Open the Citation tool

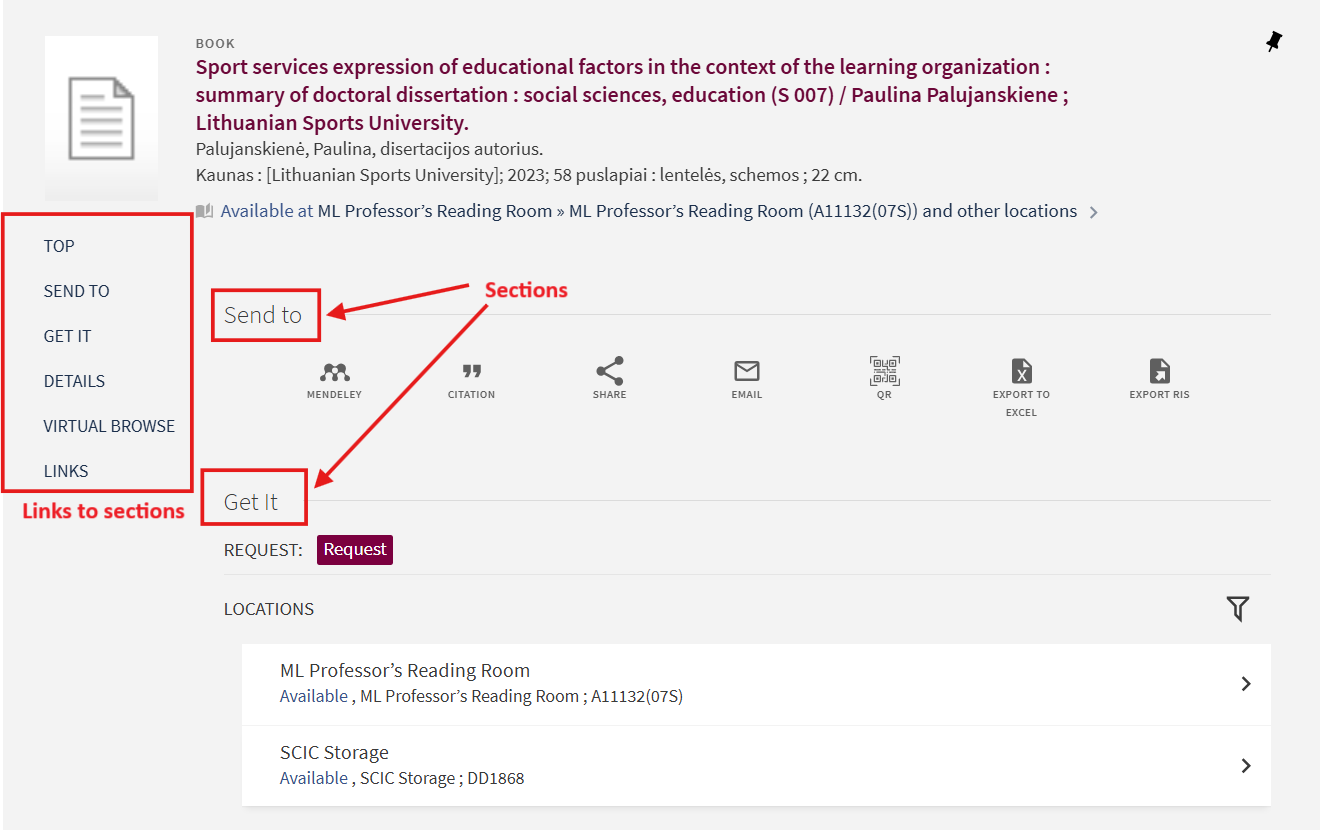pos(471,373)
